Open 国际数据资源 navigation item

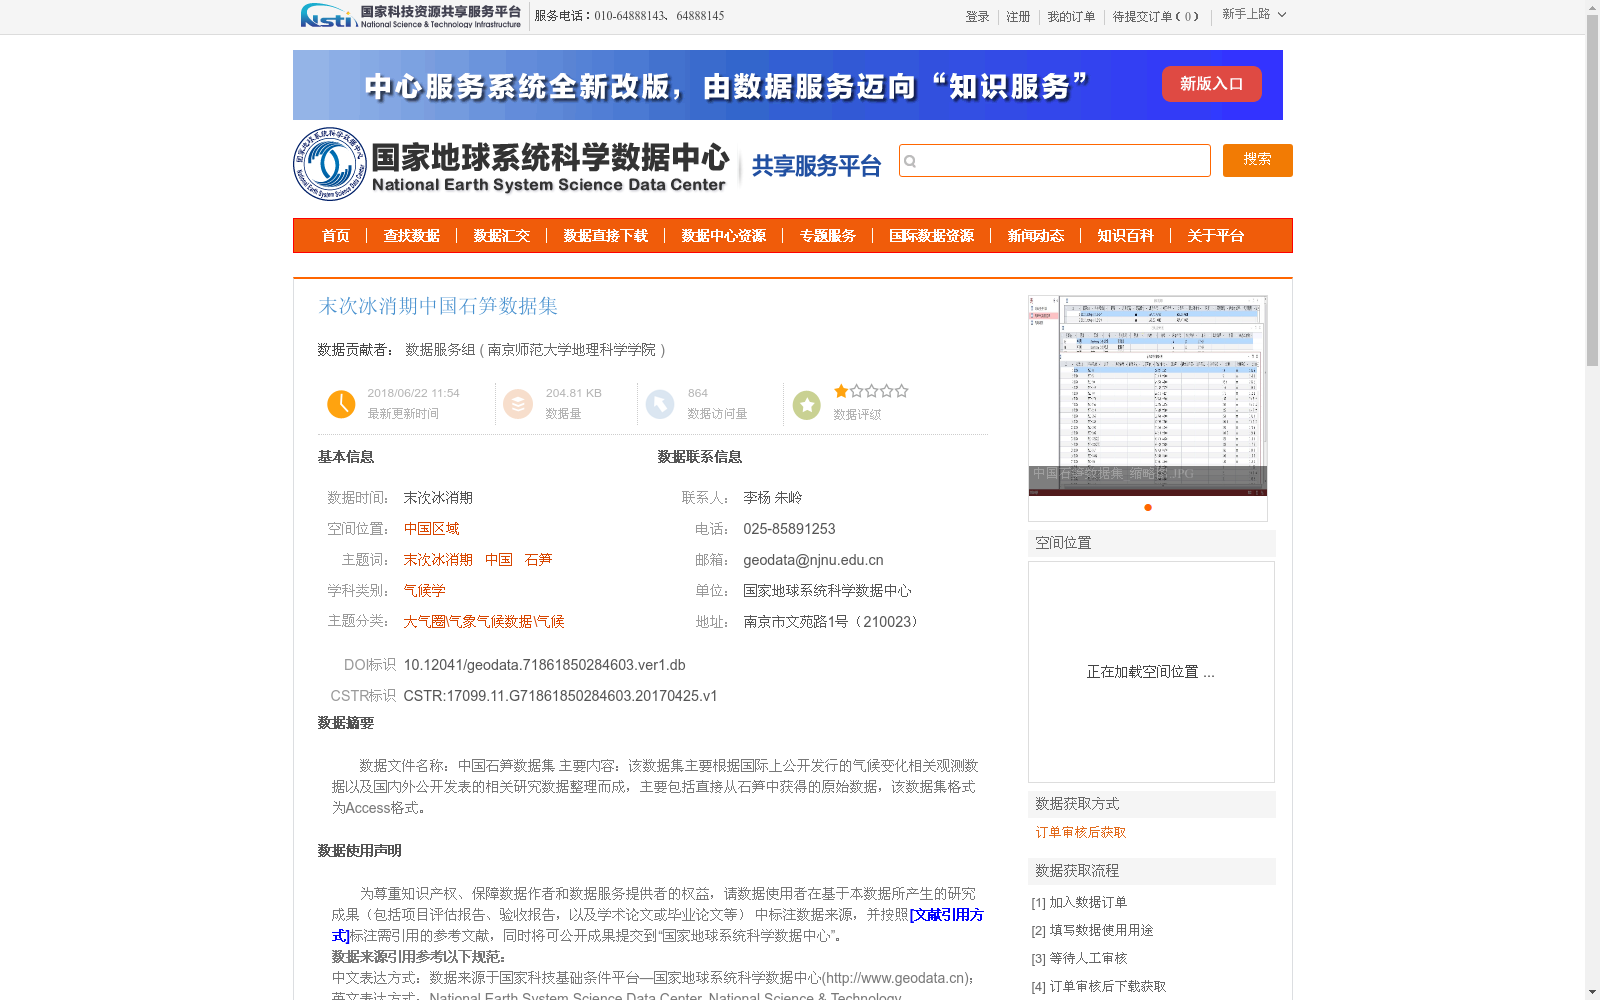[x=932, y=236]
